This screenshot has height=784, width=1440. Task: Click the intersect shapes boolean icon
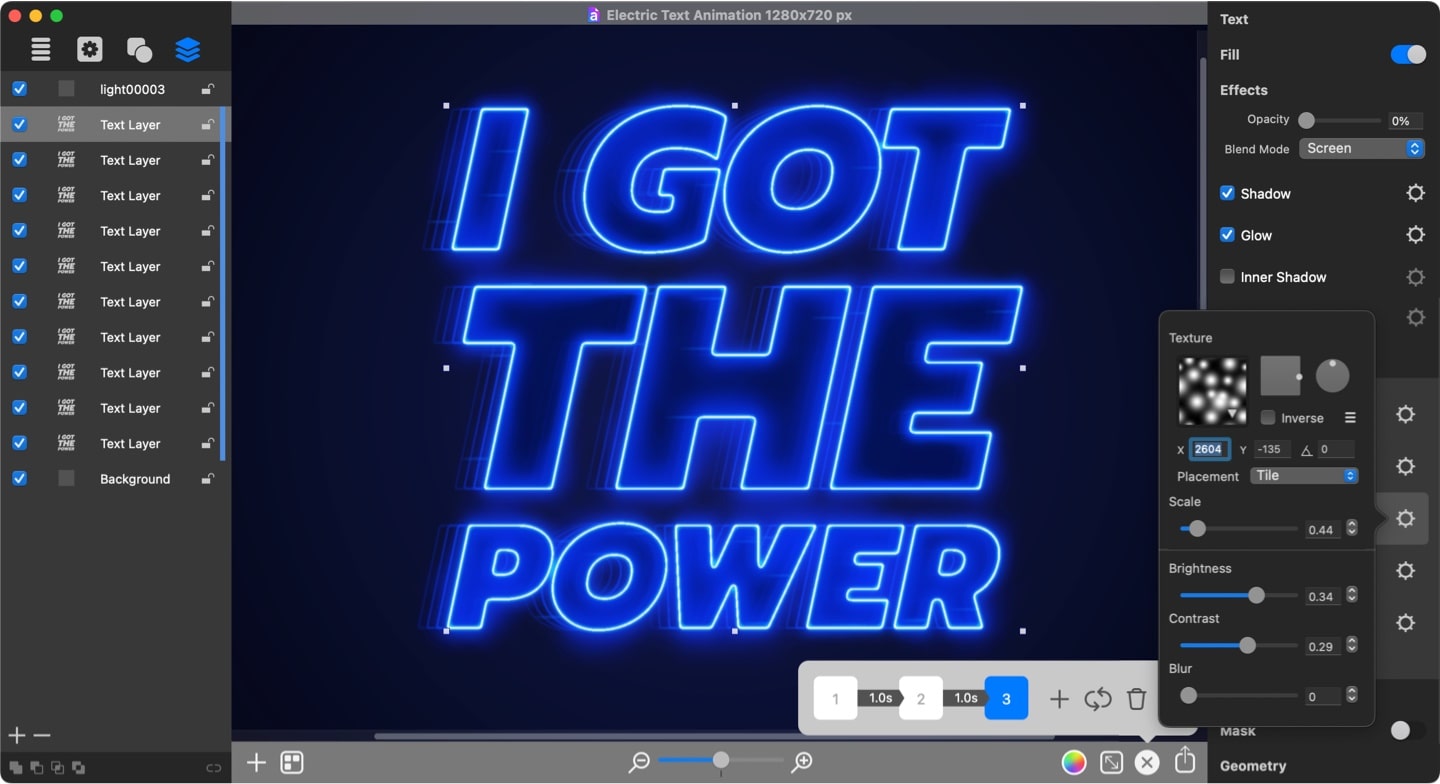click(x=57, y=768)
